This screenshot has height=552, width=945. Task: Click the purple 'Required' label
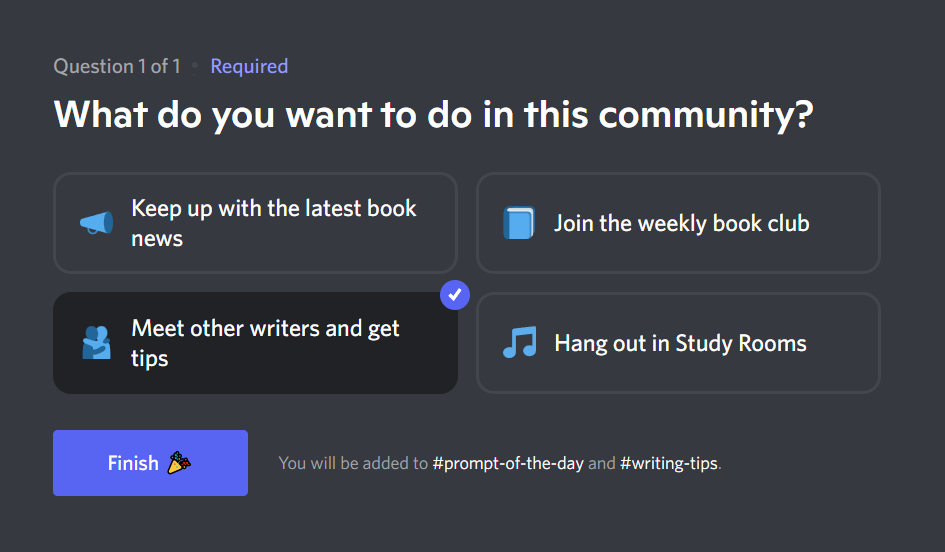tap(249, 67)
